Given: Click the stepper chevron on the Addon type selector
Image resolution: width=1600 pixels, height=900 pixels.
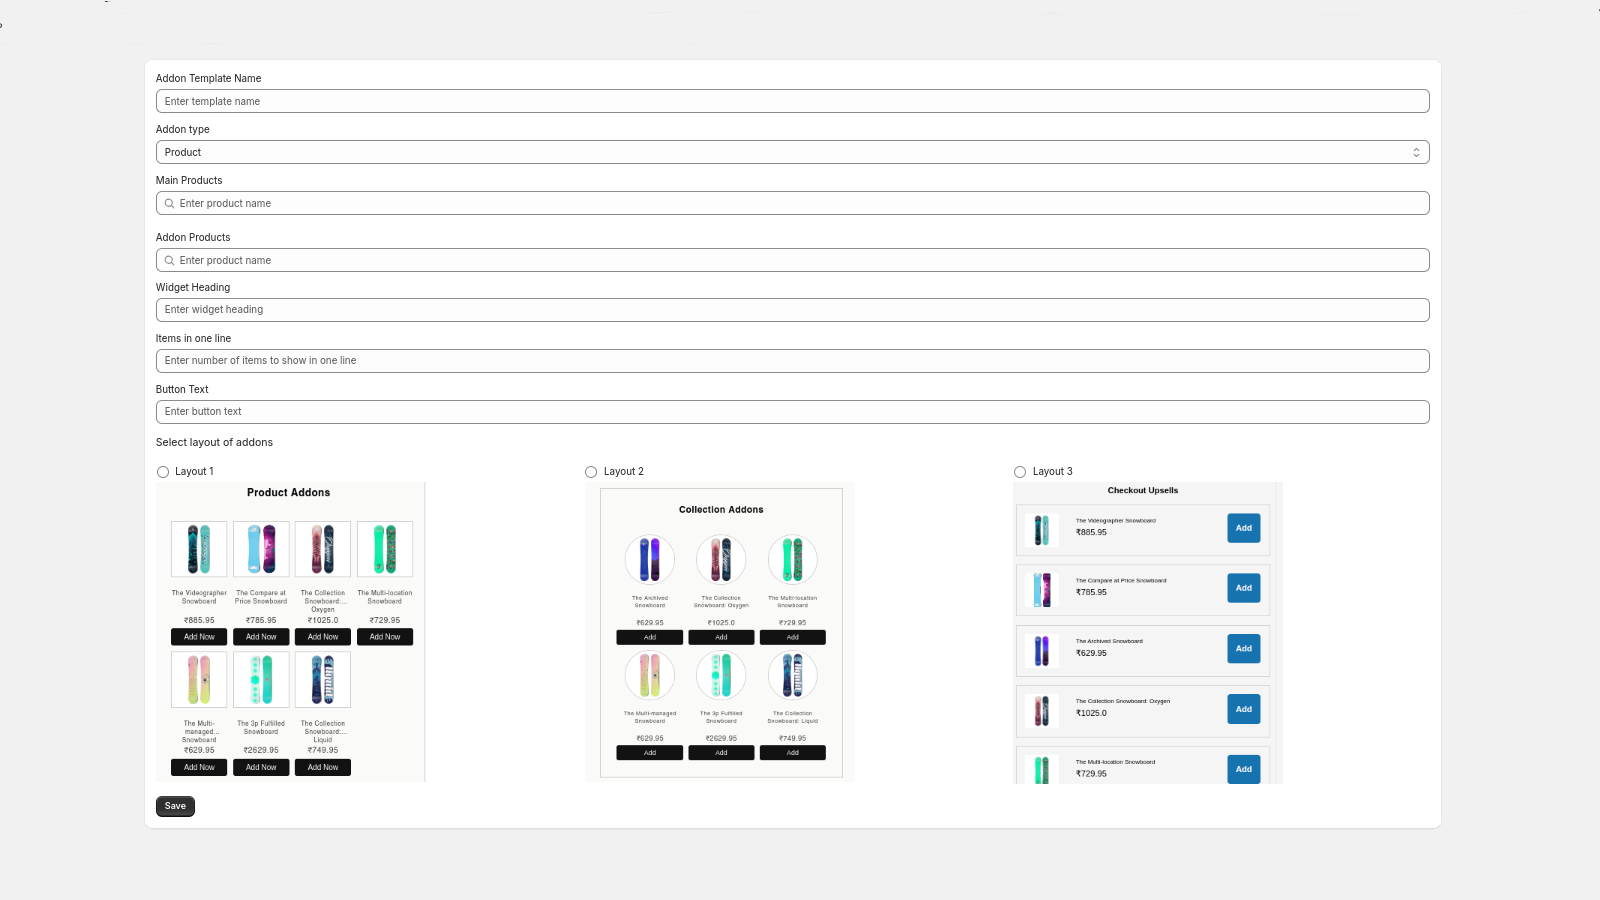Looking at the screenshot, I should click(x=1416, y=152).
